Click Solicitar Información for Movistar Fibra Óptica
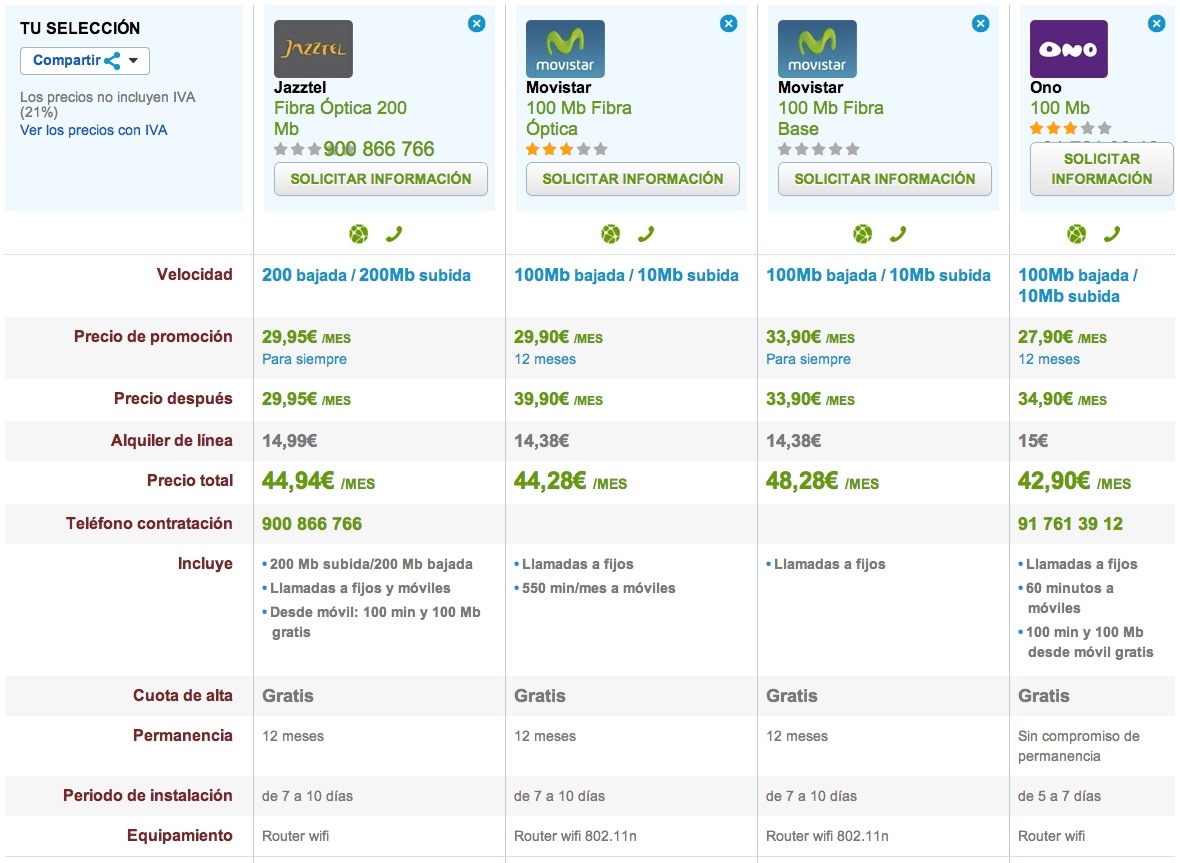This screenshot has width=1180, height=863. (x=633, y=179)
